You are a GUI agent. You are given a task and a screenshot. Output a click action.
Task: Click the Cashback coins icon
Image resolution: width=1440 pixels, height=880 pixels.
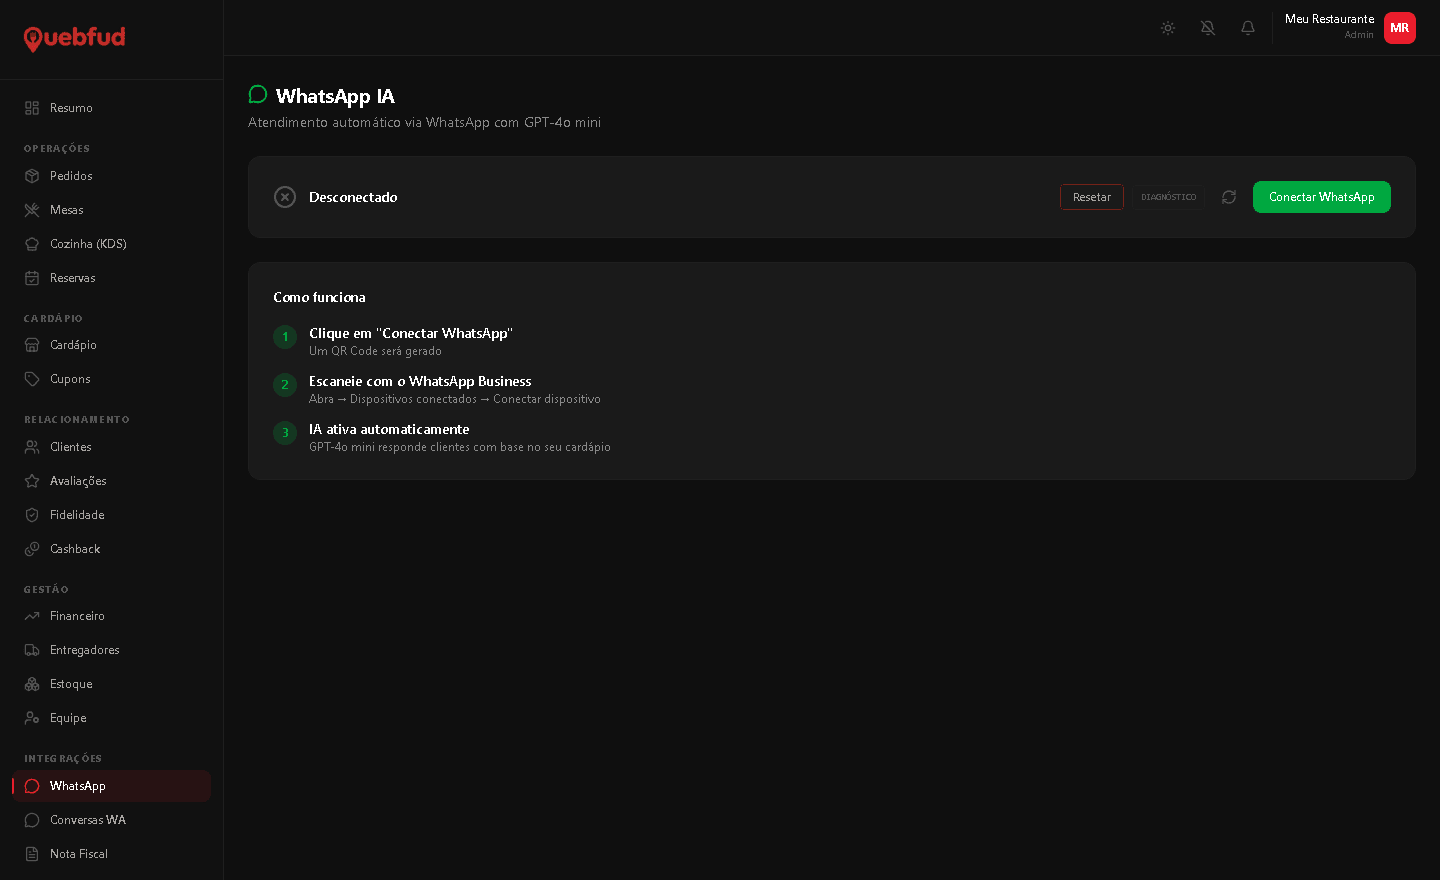(x=32, y=549)
